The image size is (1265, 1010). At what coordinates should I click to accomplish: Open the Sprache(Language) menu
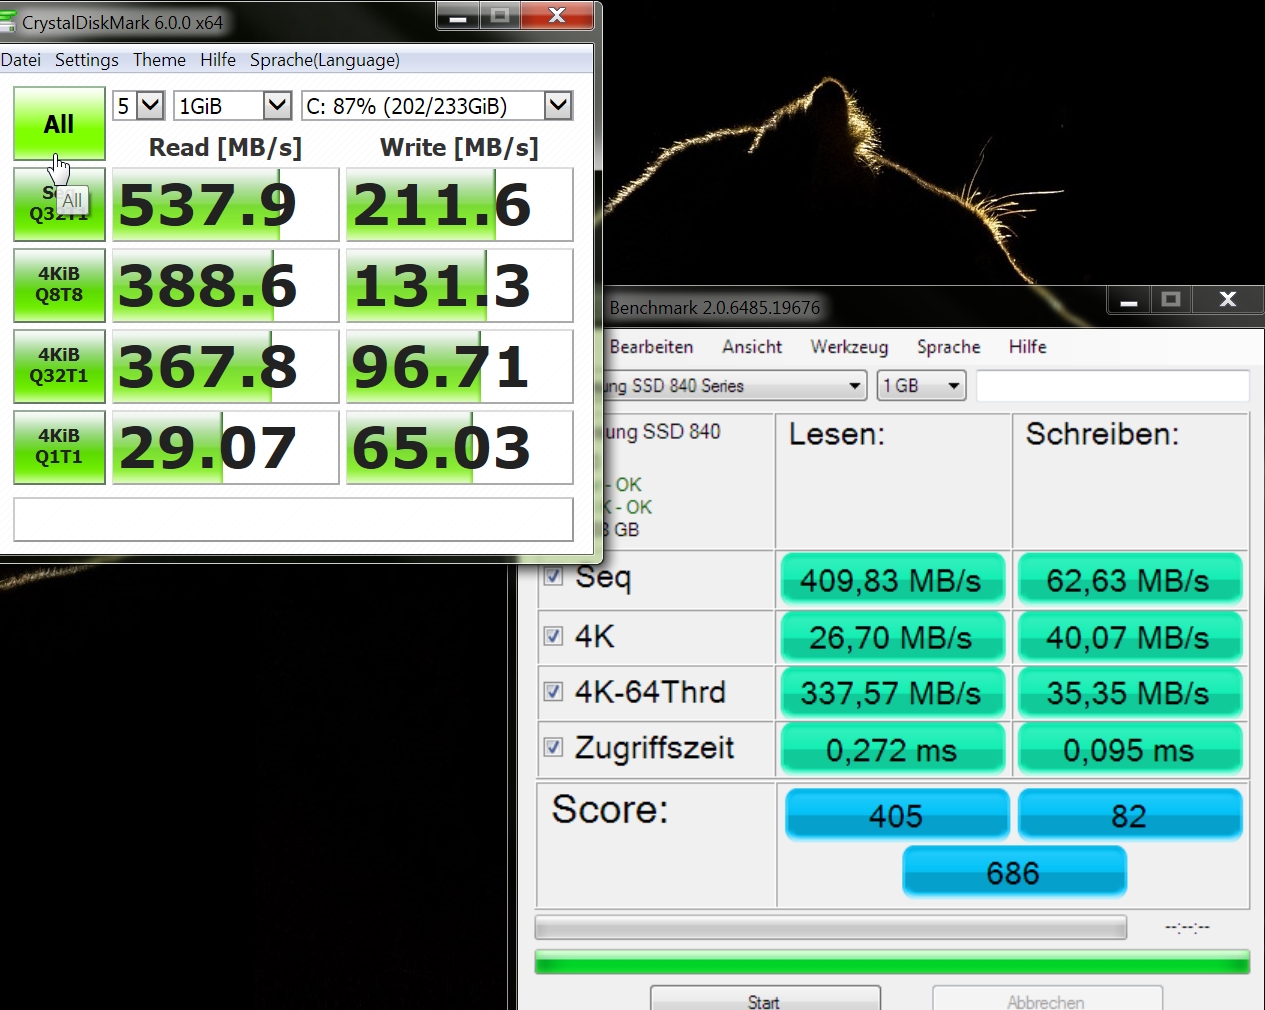[x=325, y=60]
